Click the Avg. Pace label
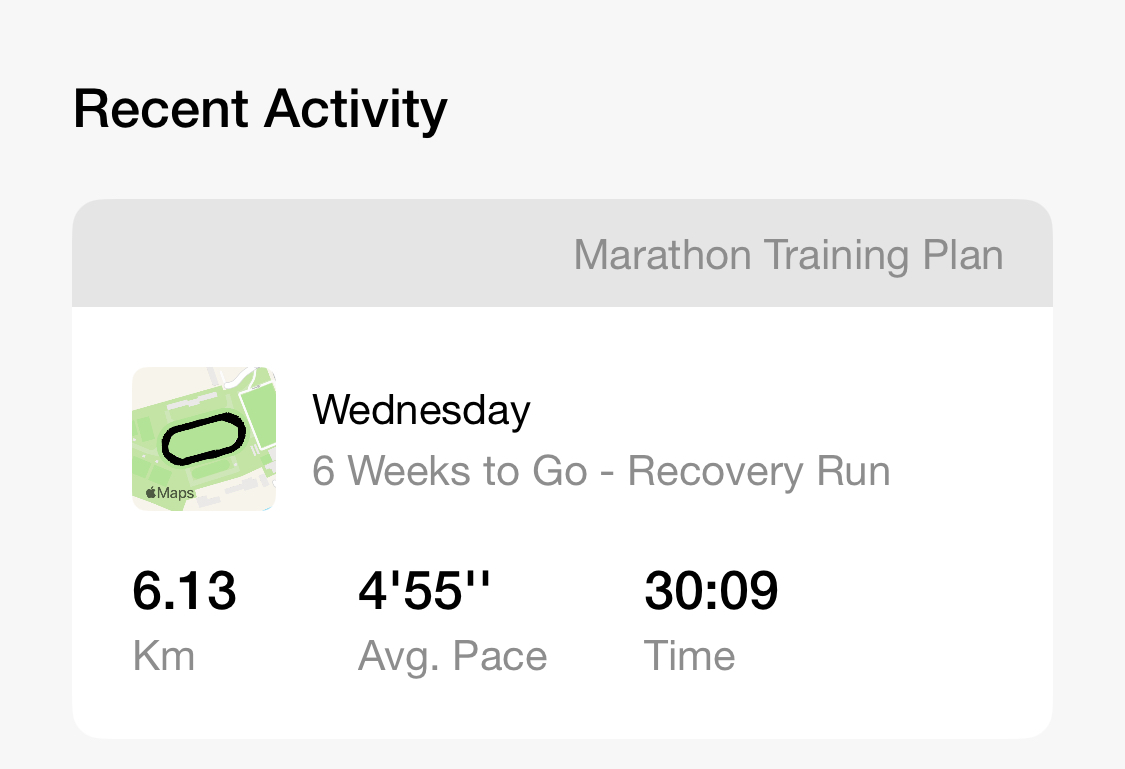 [x=452, y=657]
